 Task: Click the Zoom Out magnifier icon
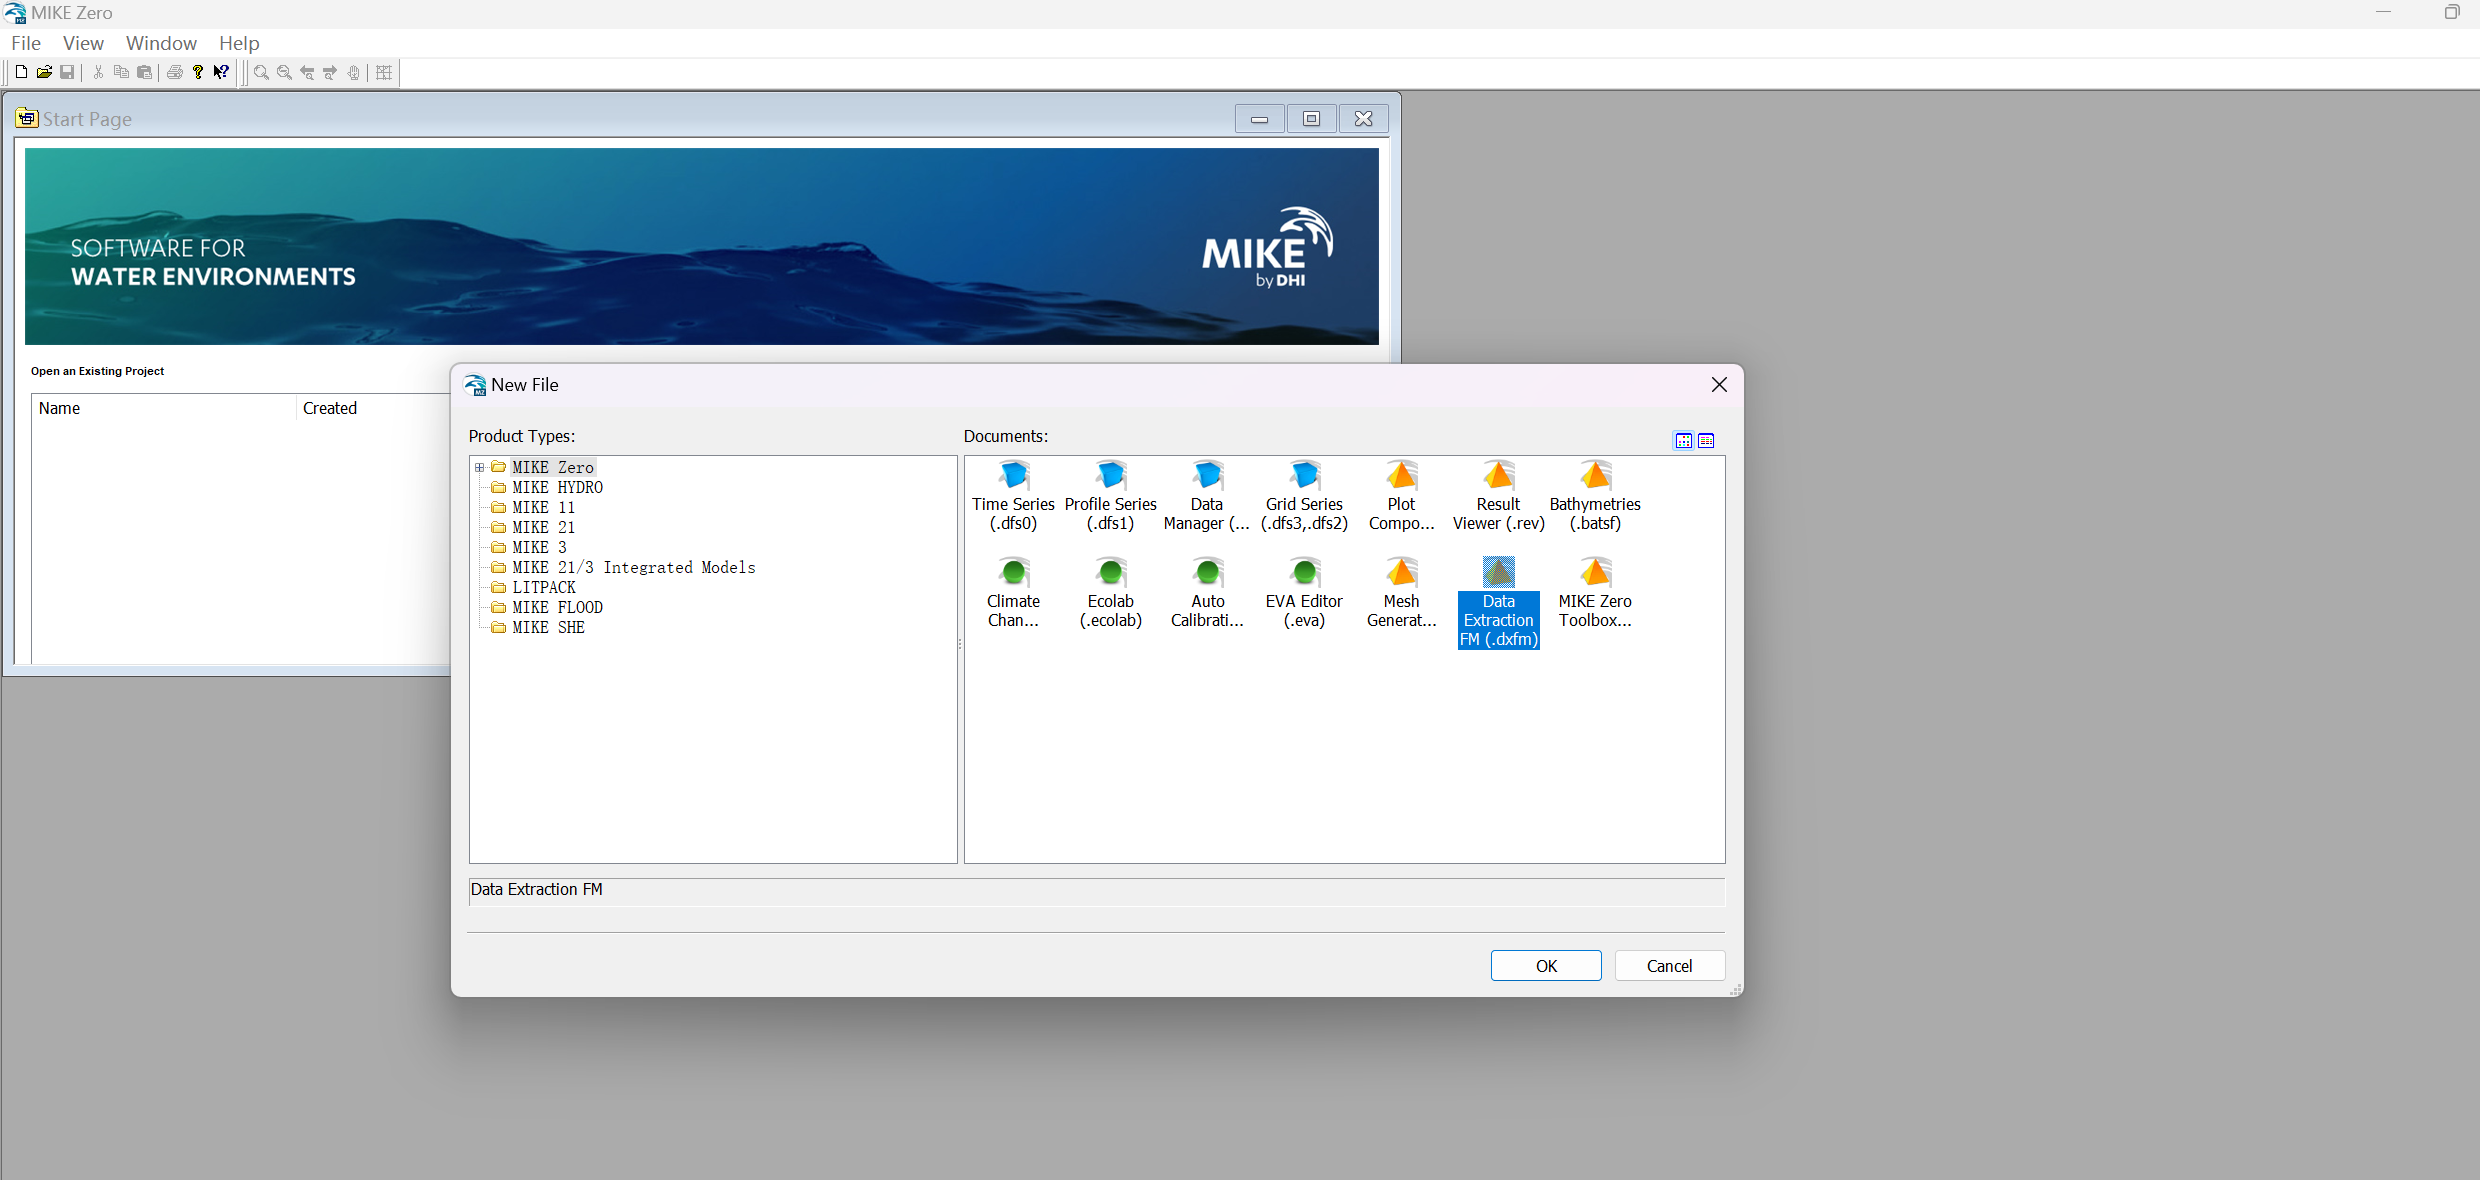pos(284,72)
